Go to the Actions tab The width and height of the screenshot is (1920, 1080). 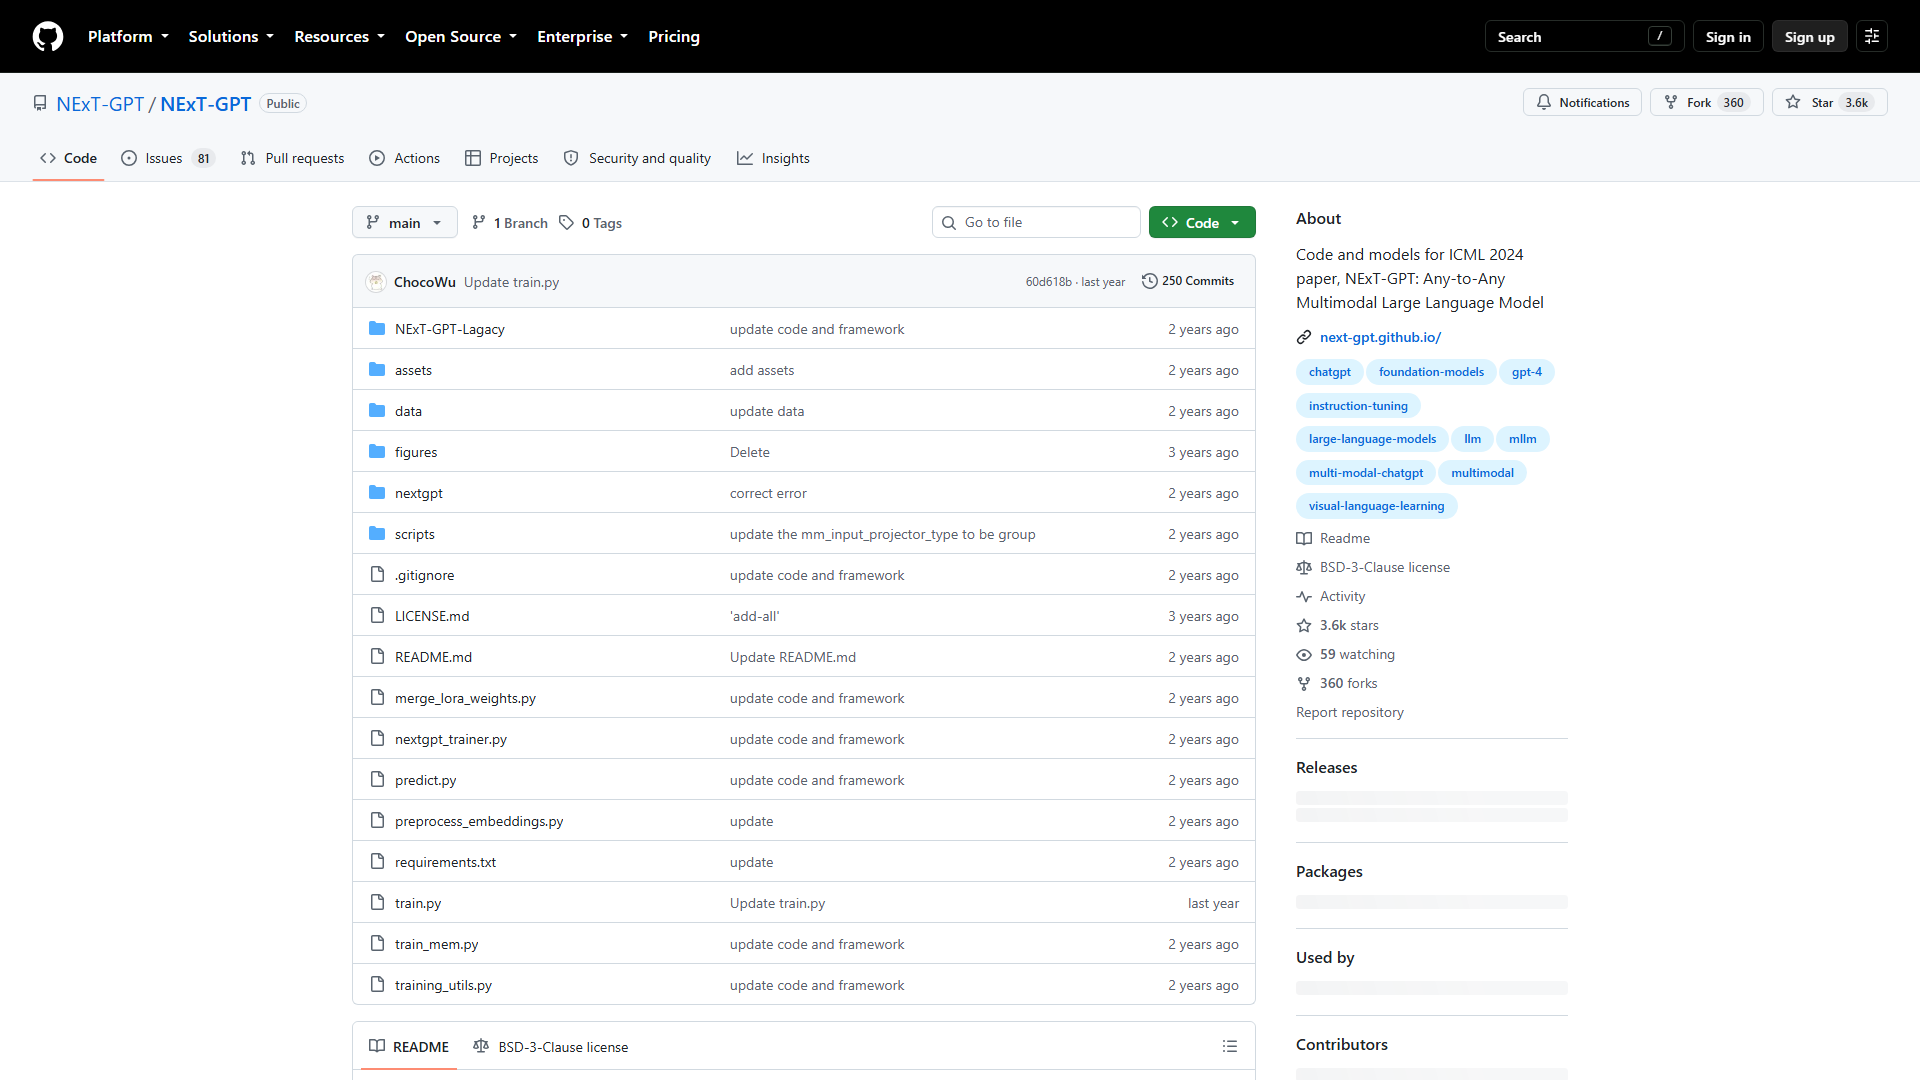(x=404, y=159)
